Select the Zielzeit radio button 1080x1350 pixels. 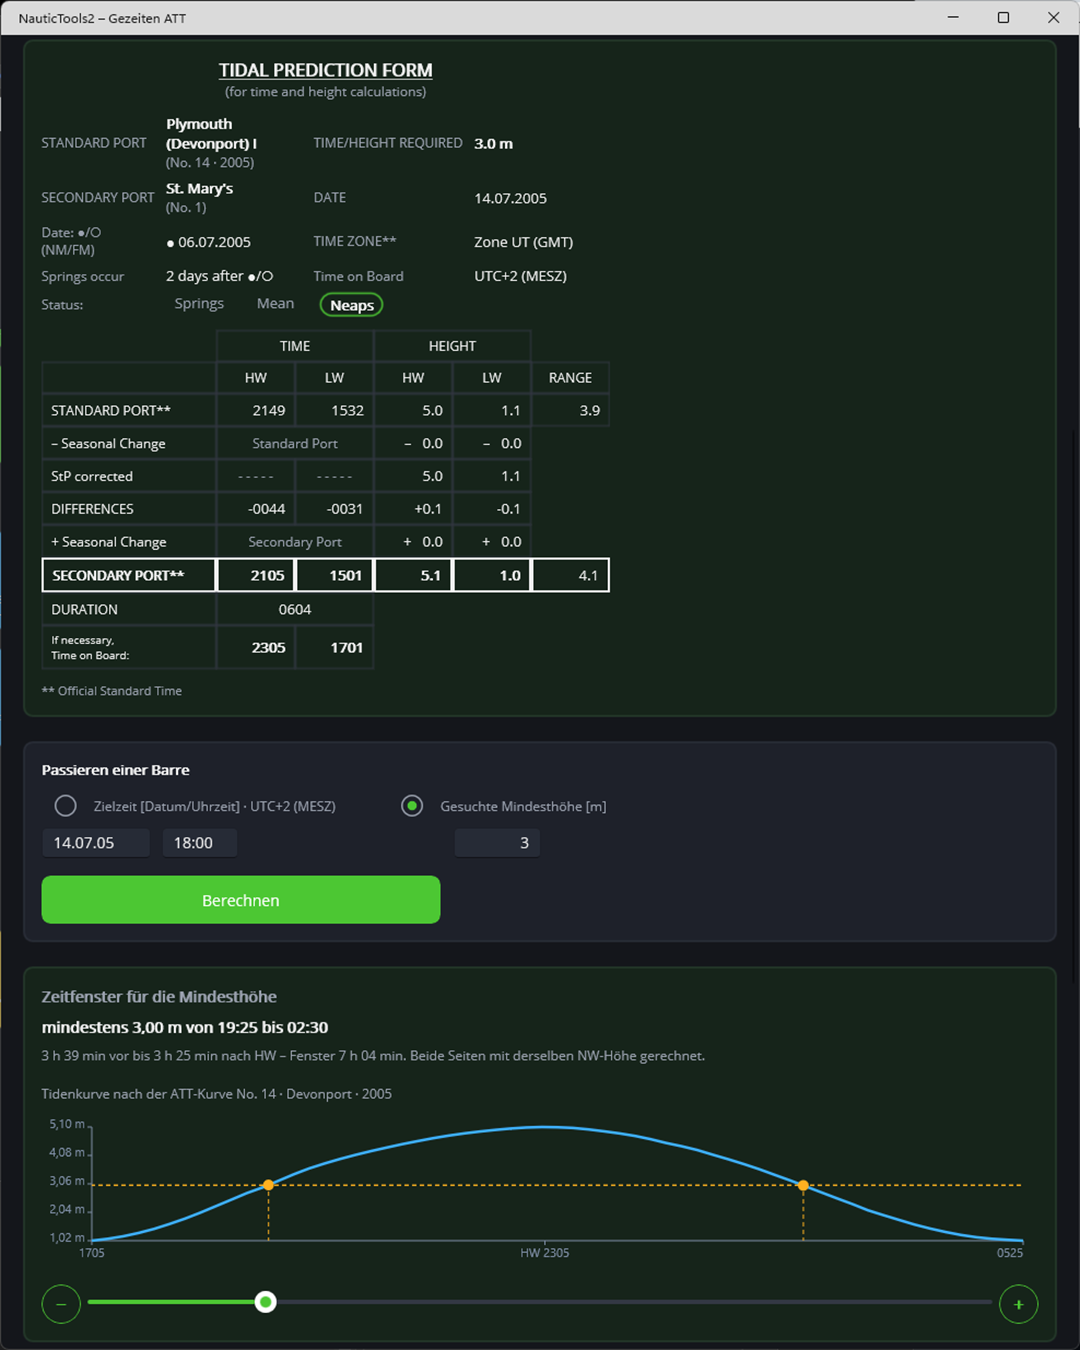pos(66,806)
